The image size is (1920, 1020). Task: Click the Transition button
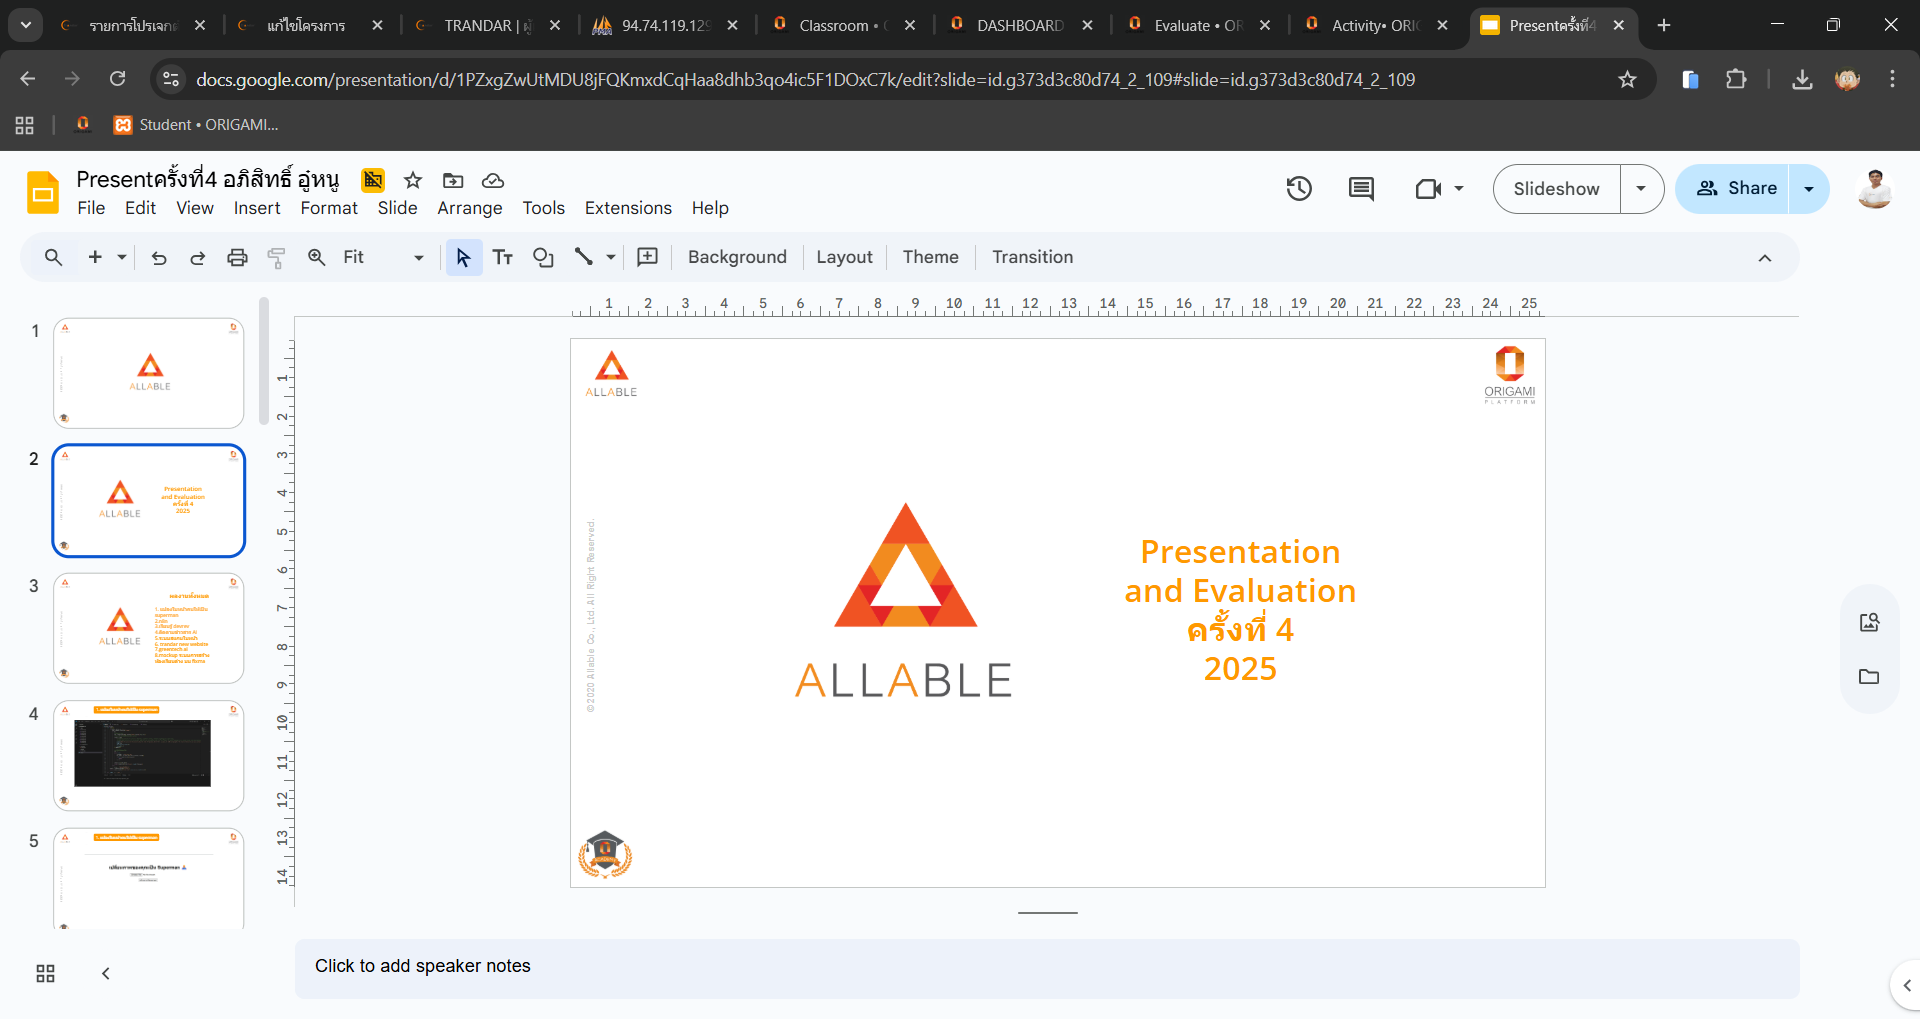[x=1032, y=257]
